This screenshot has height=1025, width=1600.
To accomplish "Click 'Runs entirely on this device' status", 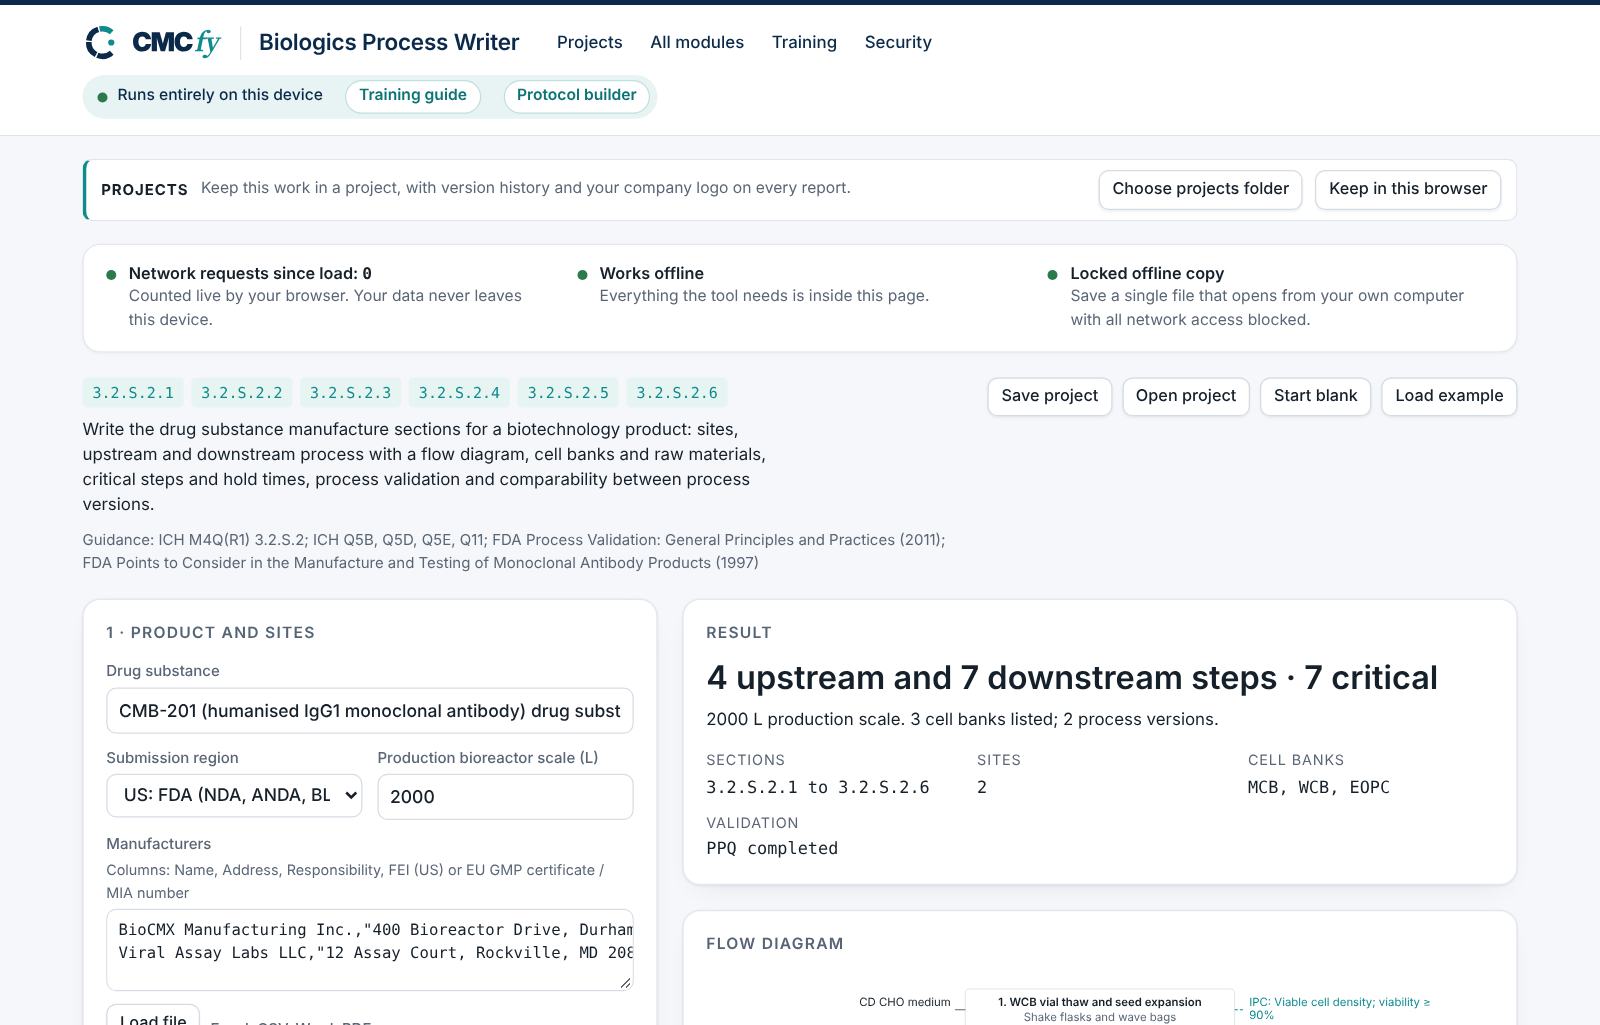I will pos(220,95).
